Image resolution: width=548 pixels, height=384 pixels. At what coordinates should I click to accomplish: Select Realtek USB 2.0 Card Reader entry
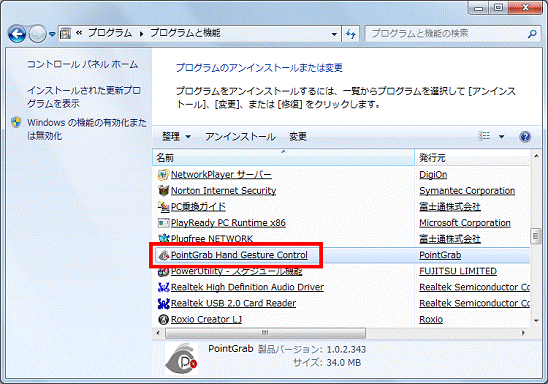233,303
